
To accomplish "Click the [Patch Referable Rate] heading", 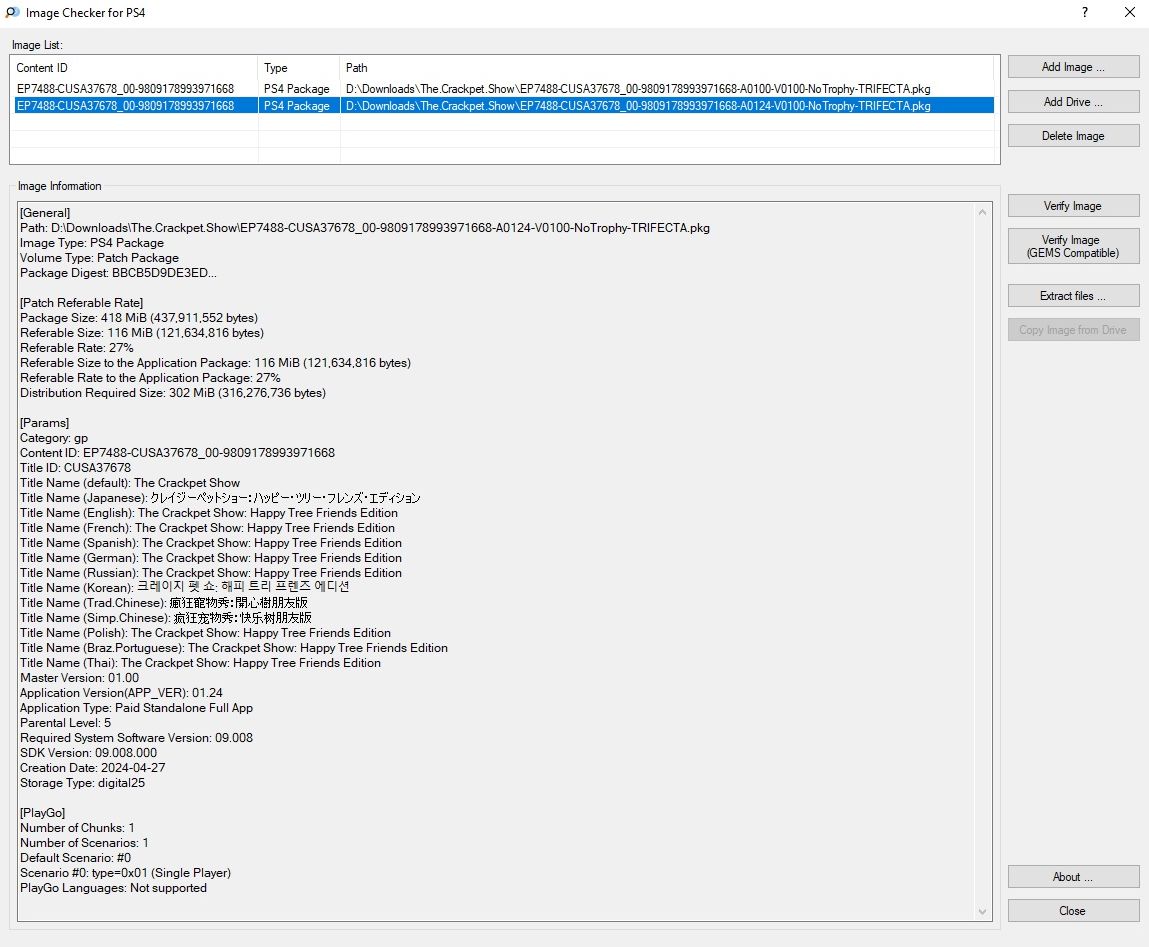I will point(81,303).
